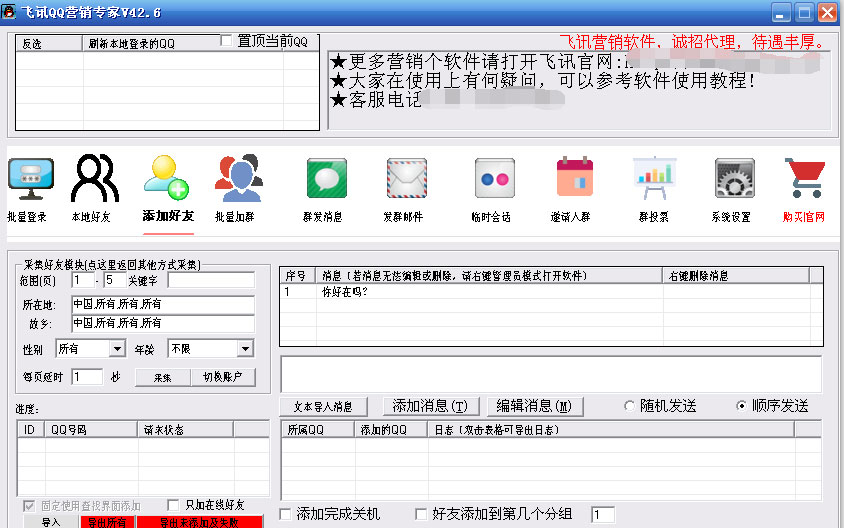Click the 购买官网 shopping cart icon
This screenshot has width=844, height=528.
(x=803, y=180)
